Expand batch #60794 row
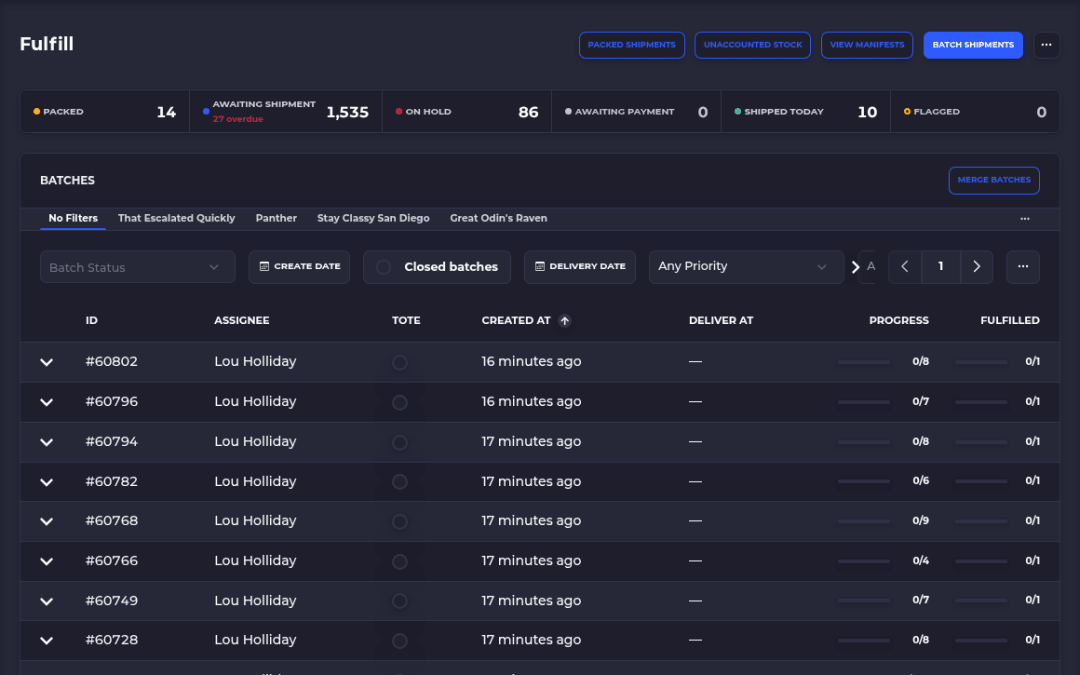1080x675 pixels. 46,442
